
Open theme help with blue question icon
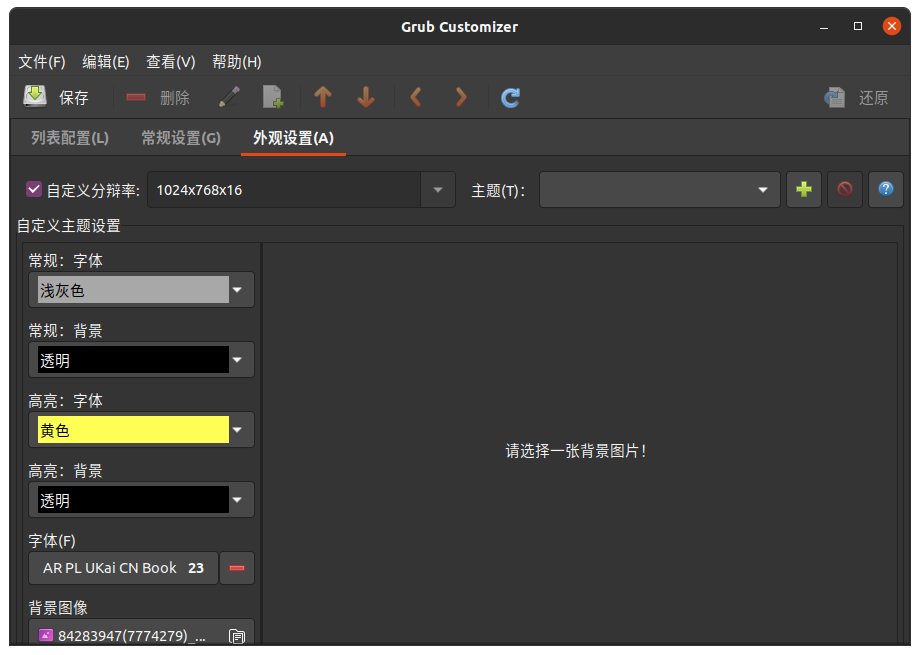[886, 189]
